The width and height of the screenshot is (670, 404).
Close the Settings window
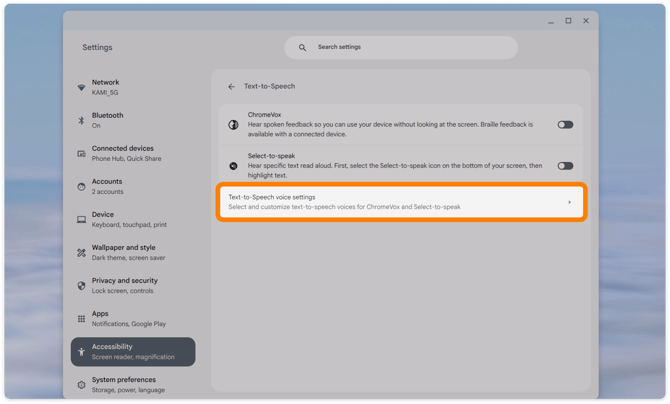click(586, 21)
